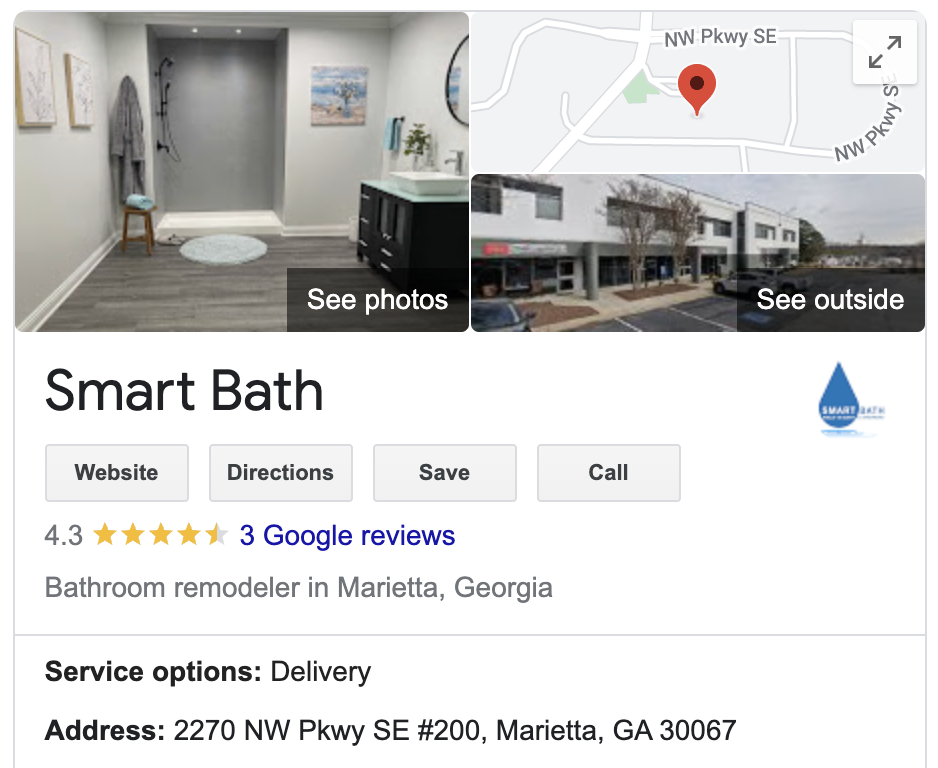Click the NW Pkwy SE label atop map
This screenshot has width=938, height=768.
click(x=720, y=37)
